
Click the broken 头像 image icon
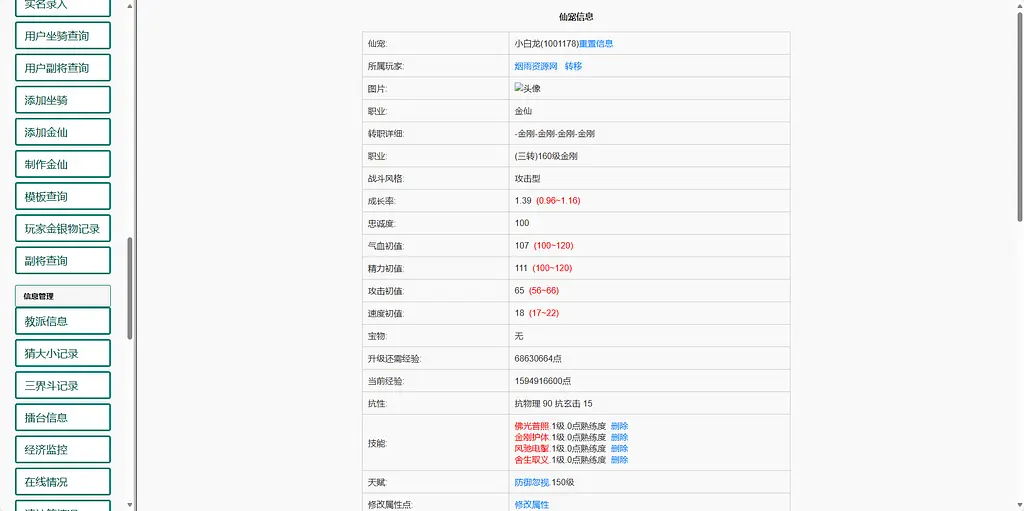pyautogui.click(x=527, y=88)
